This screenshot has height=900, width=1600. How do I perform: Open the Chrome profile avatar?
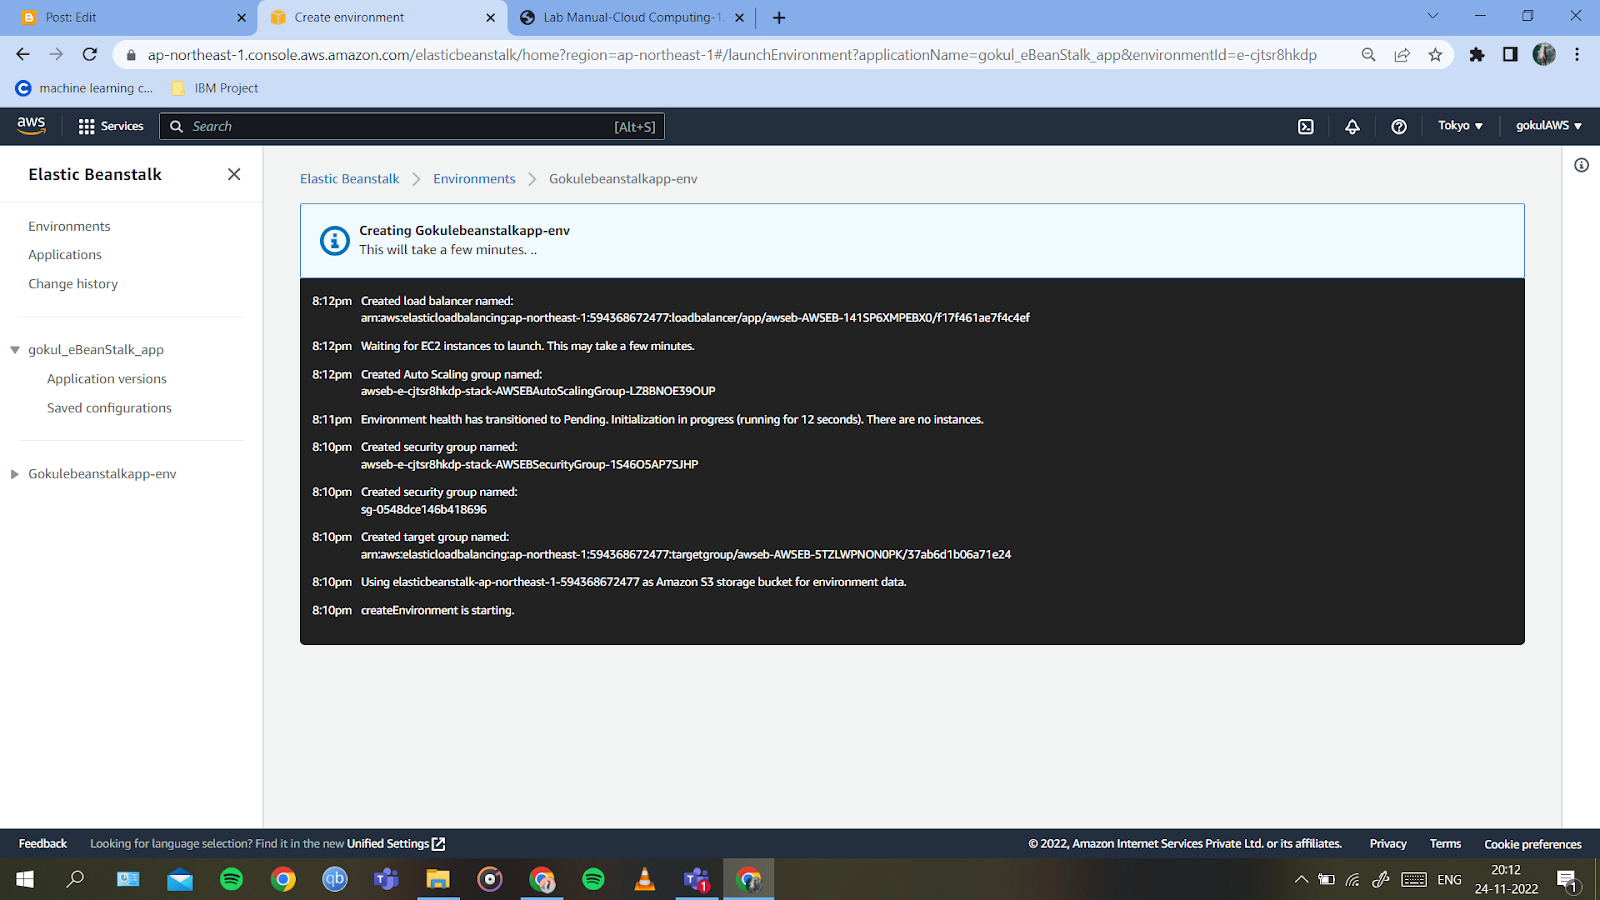1544,55
